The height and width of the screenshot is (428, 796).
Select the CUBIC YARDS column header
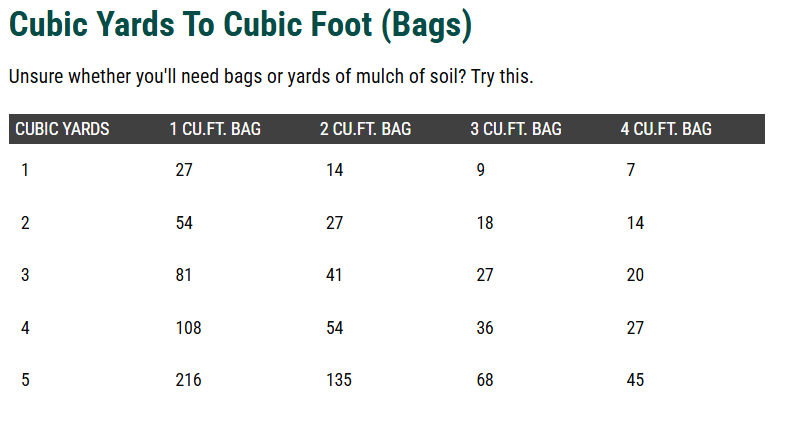point(62,129)
